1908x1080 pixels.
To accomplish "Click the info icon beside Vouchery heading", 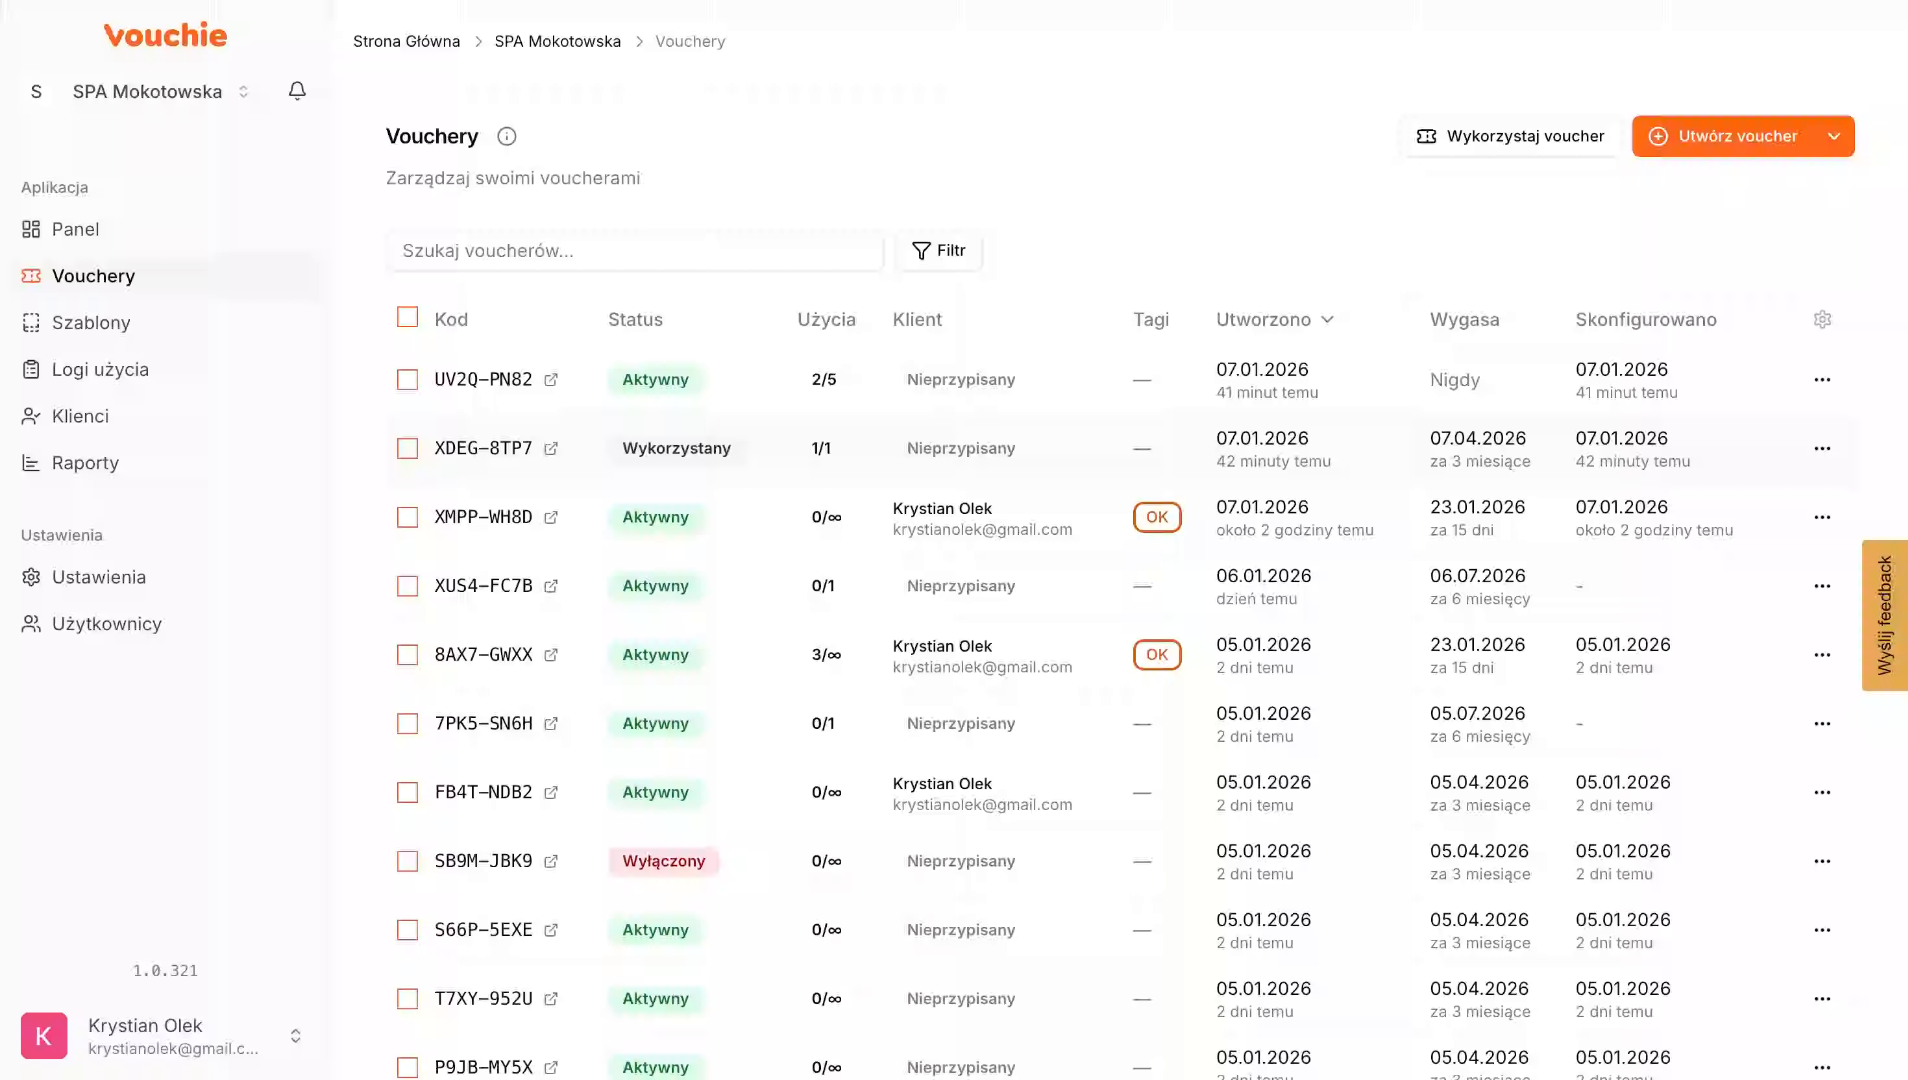I will click(507, 136).
